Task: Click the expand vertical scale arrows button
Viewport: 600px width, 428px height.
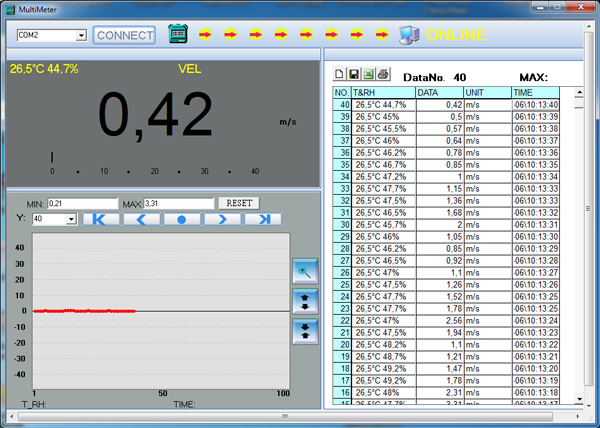Action: tap(304, 299)
